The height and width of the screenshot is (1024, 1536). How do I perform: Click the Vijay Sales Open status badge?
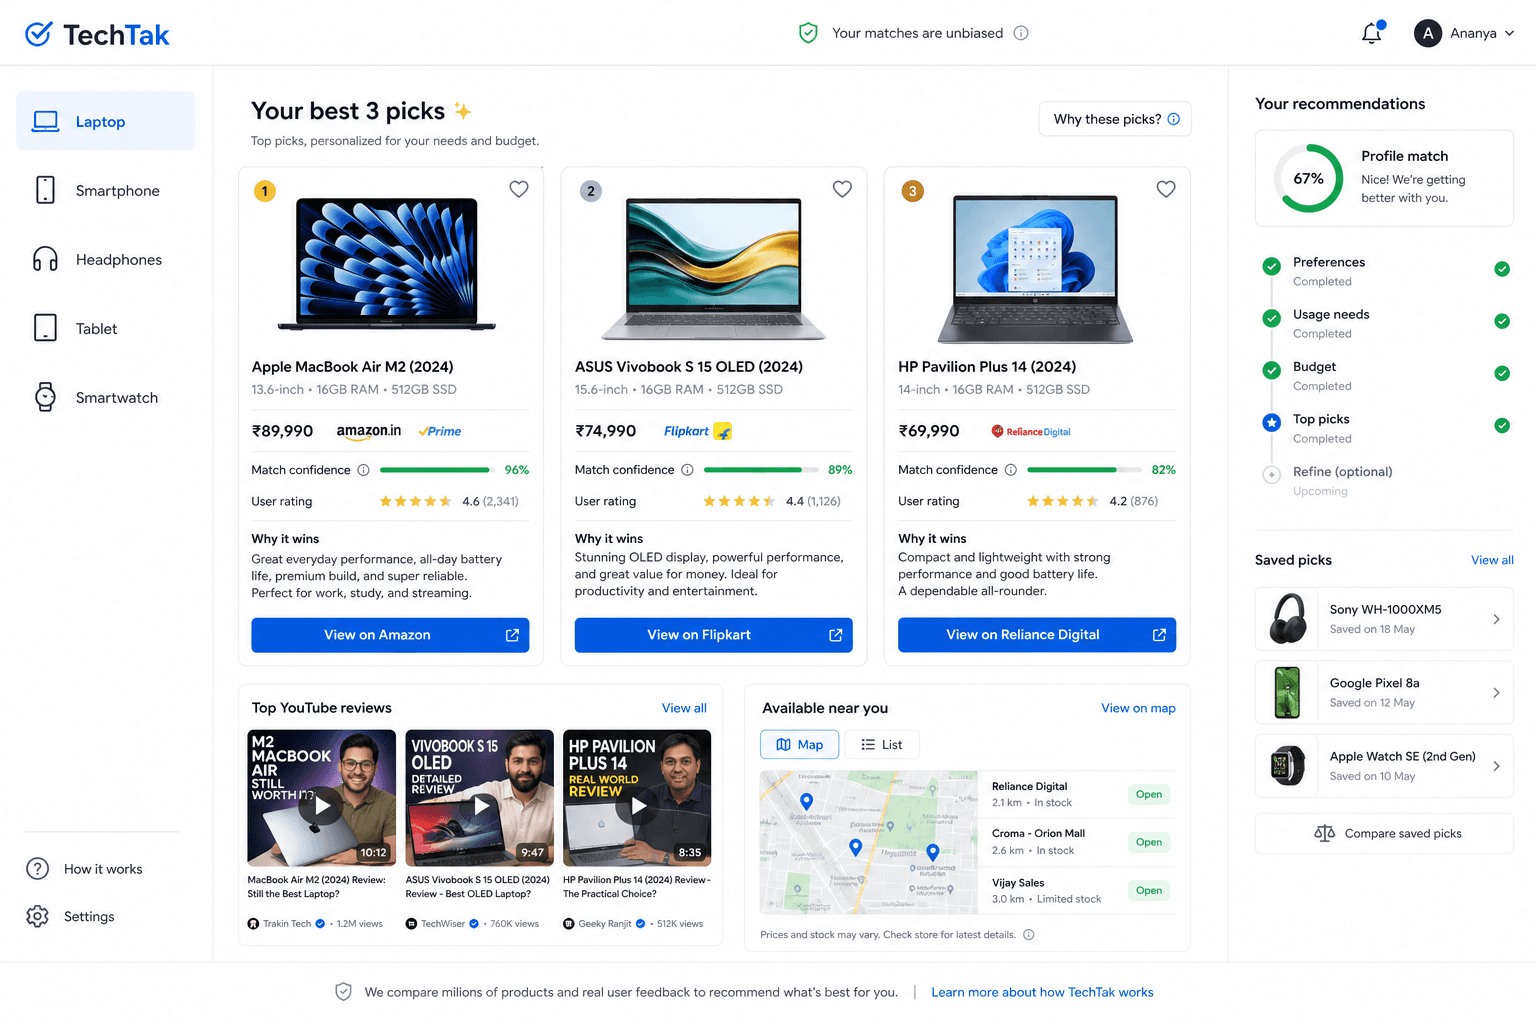click(1149, 890)
